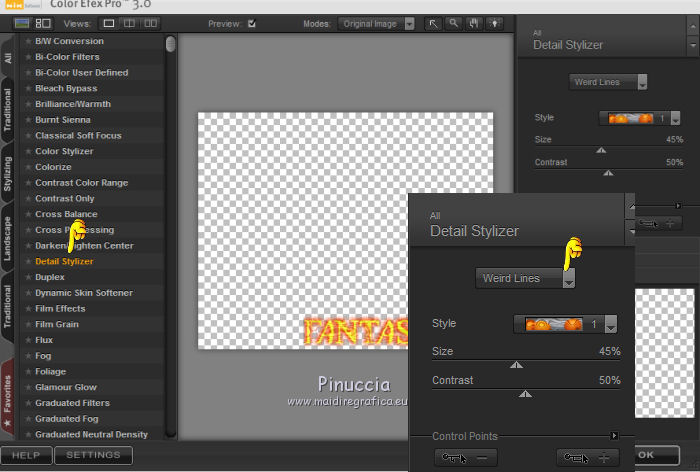This screenshot has width=700, height=472.
Task: Switch filter list to thumbnail grid display
Action: coord(43,24)
